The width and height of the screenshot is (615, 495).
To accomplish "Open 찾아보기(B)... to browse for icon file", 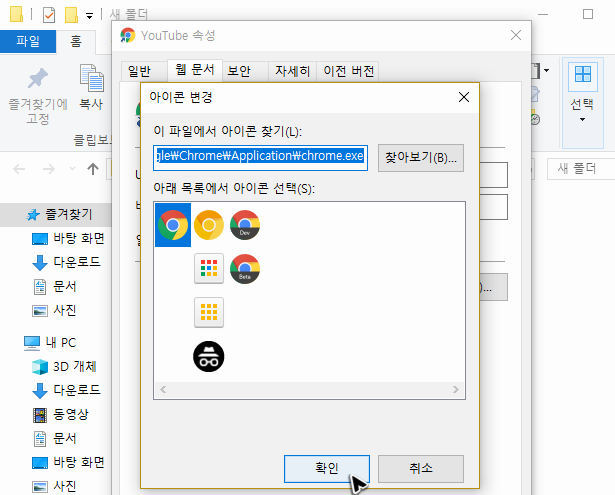I will [421, 158].
